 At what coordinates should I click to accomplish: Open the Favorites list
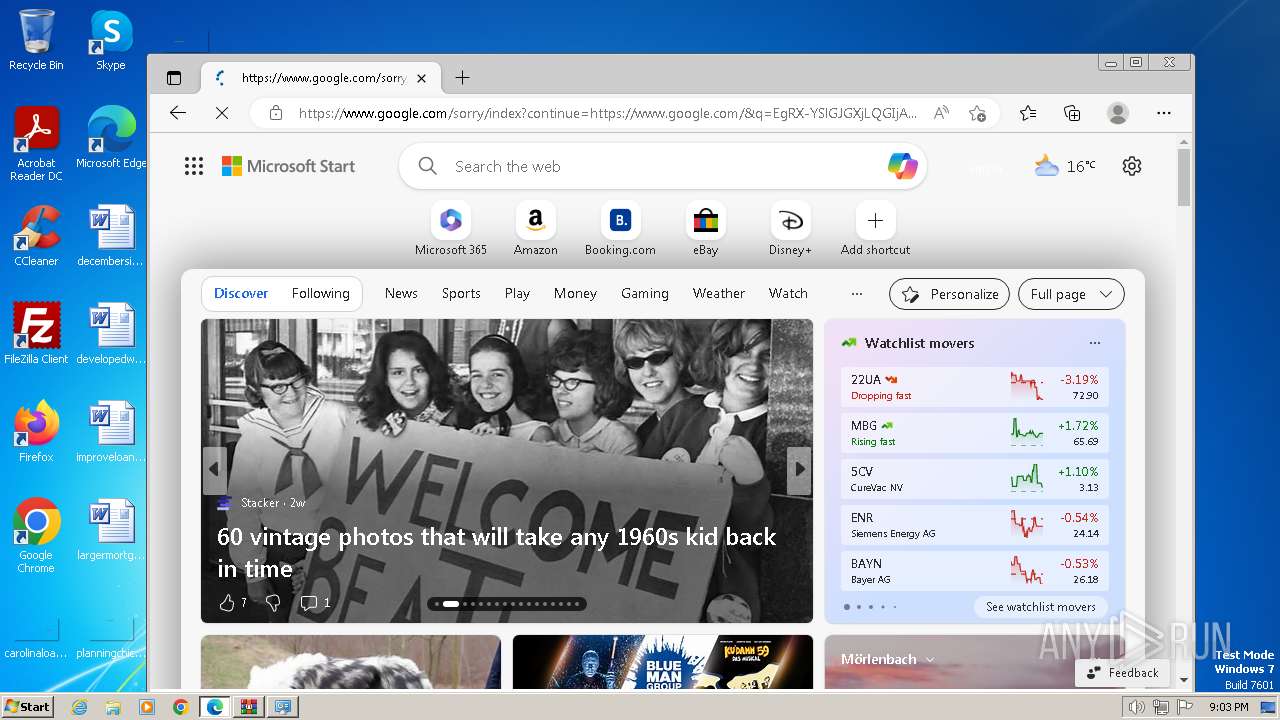pos(1028,113)
